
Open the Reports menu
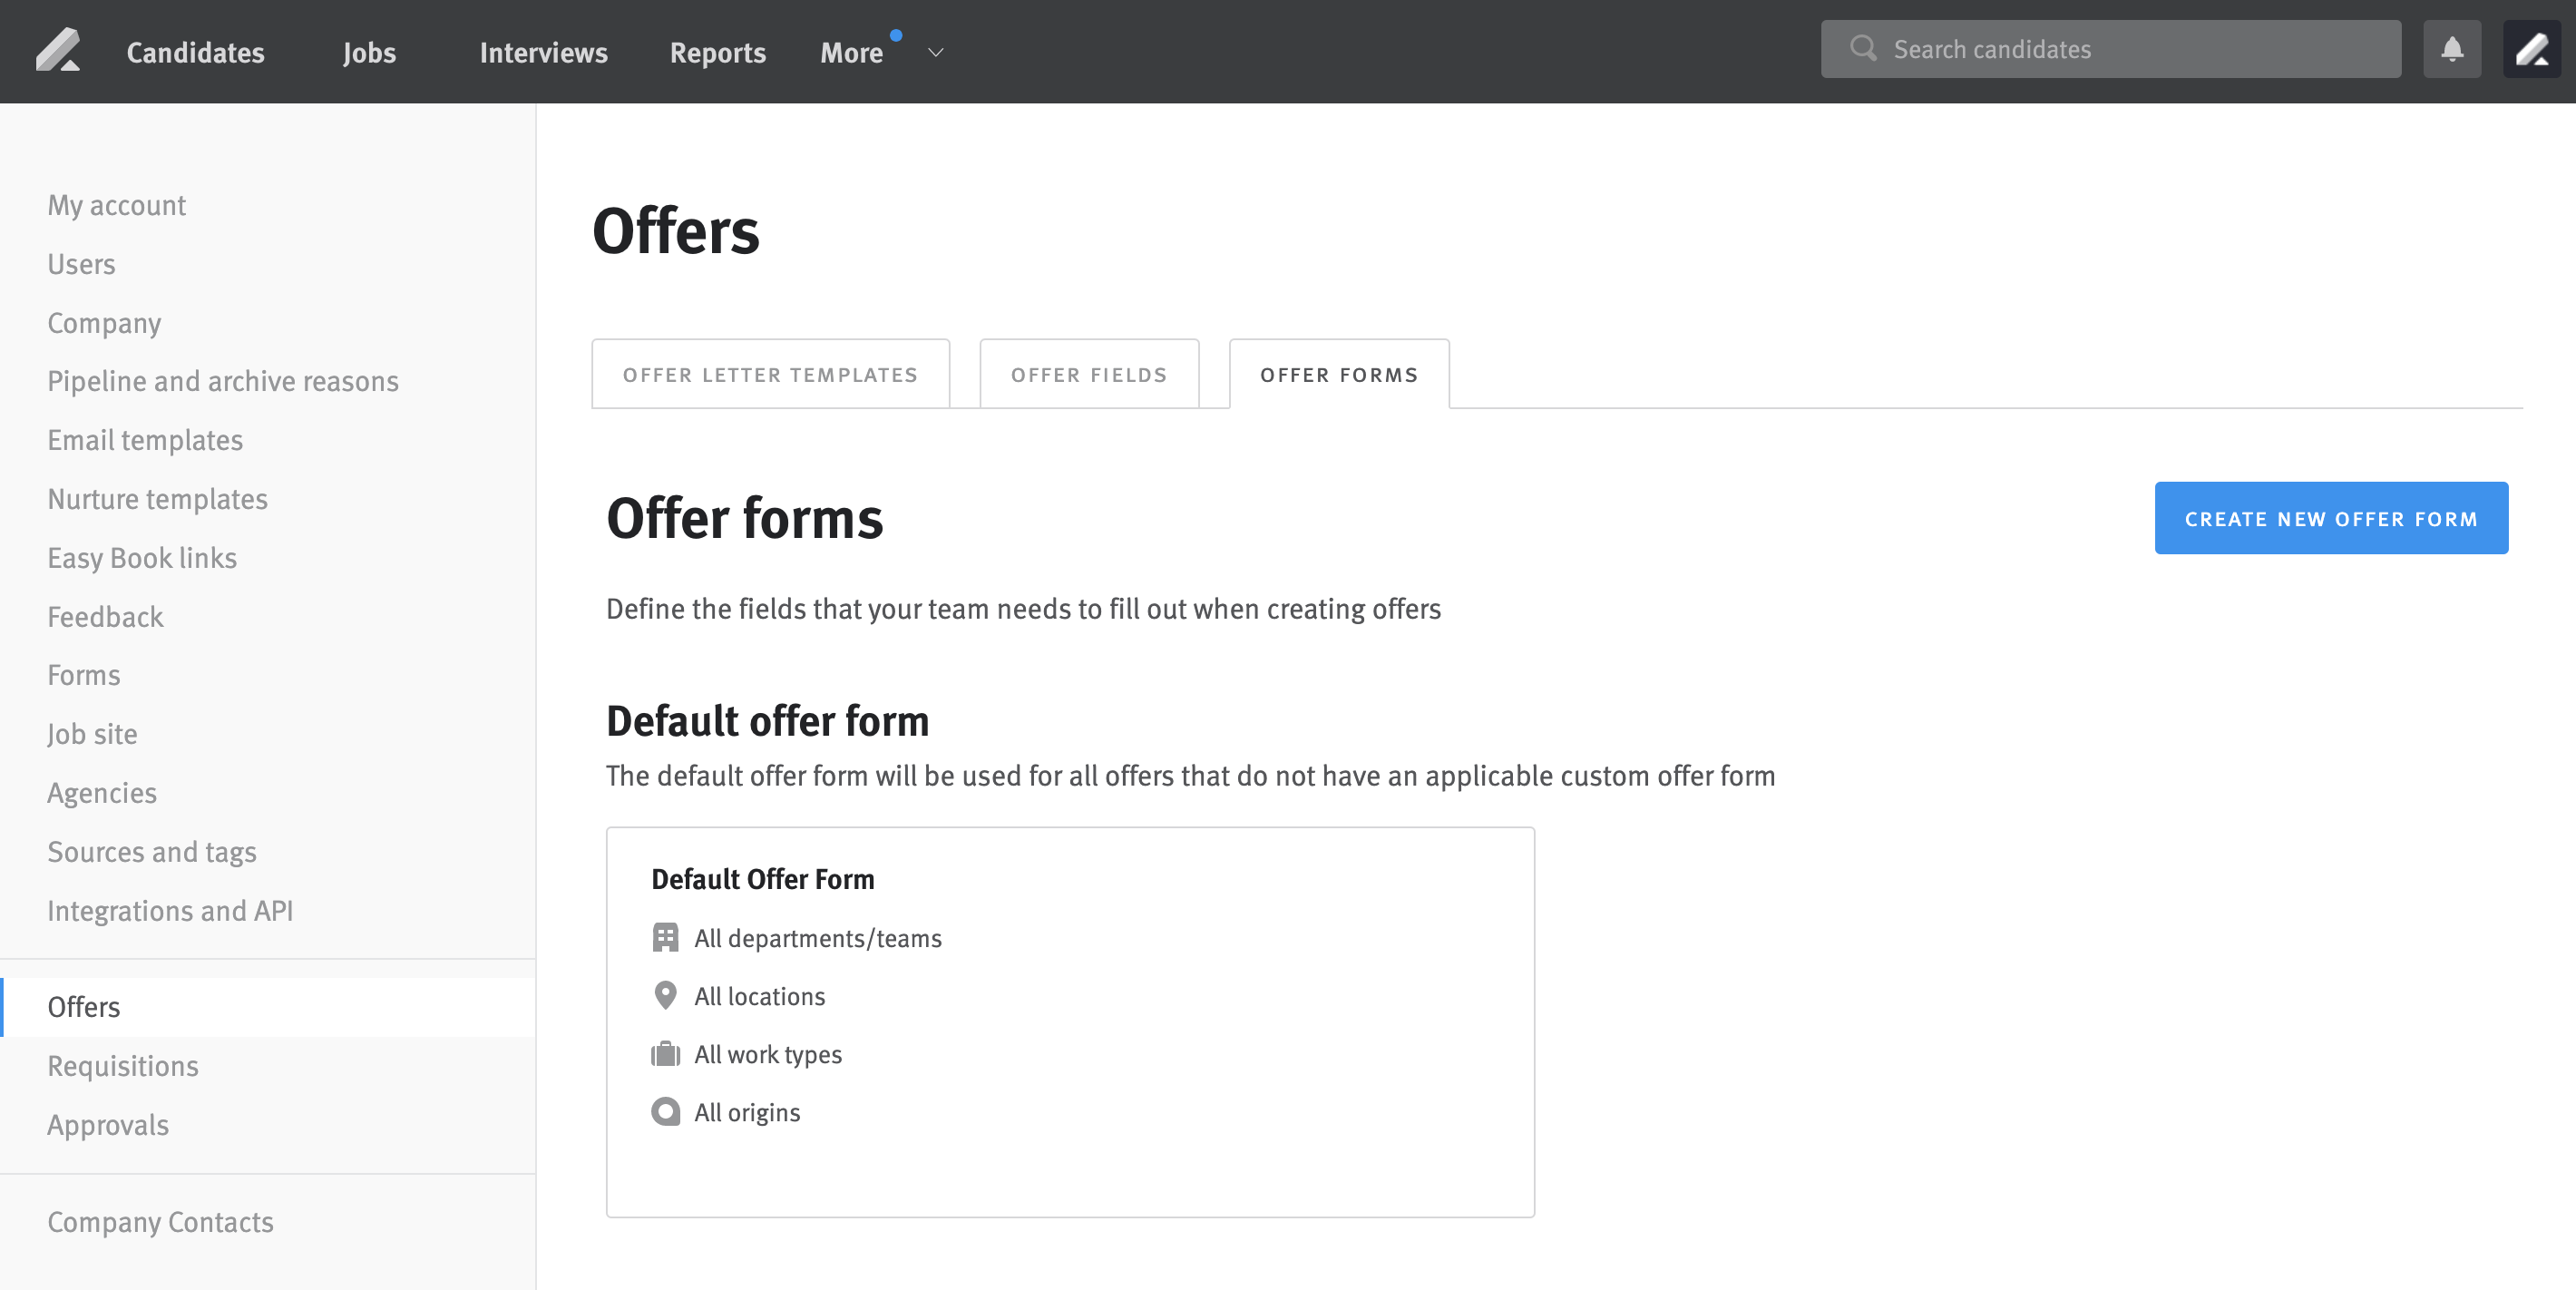(717, 52)
